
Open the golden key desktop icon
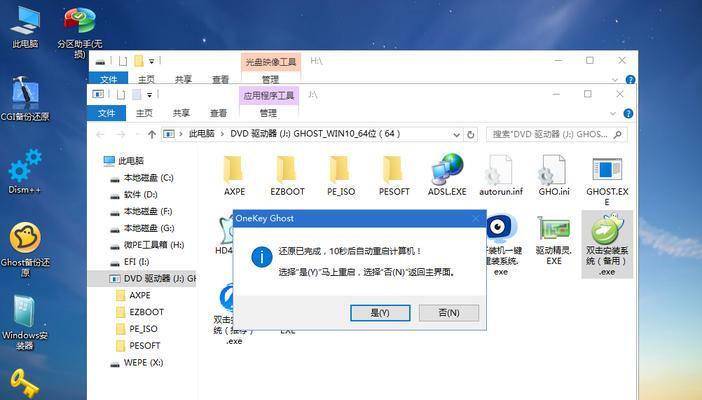[24, 383]
